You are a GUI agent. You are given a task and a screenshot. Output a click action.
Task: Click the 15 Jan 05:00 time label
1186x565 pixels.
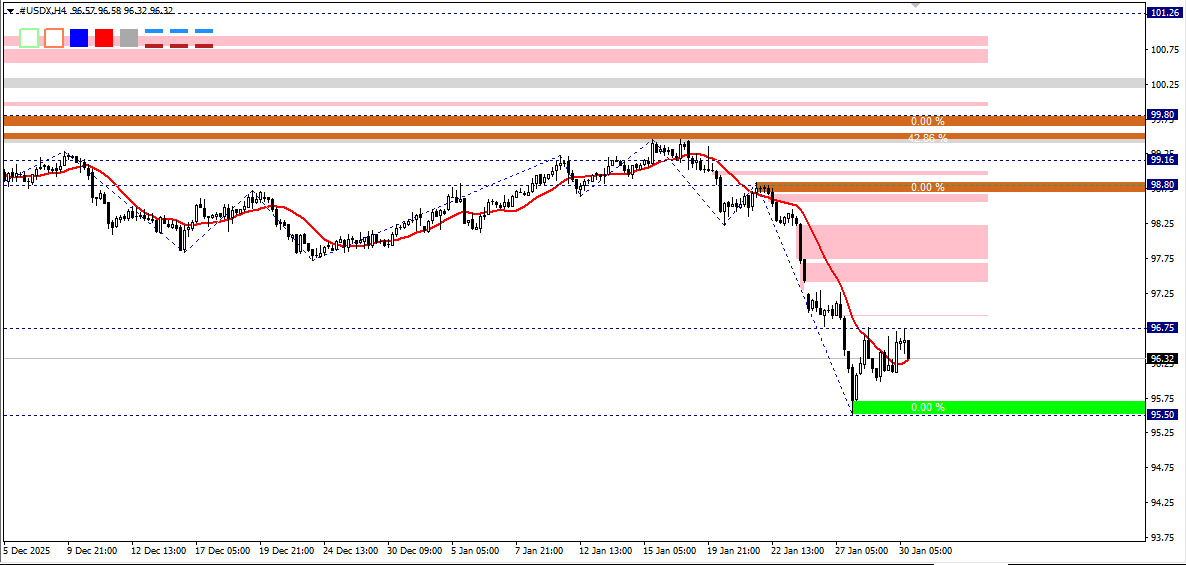670,551
